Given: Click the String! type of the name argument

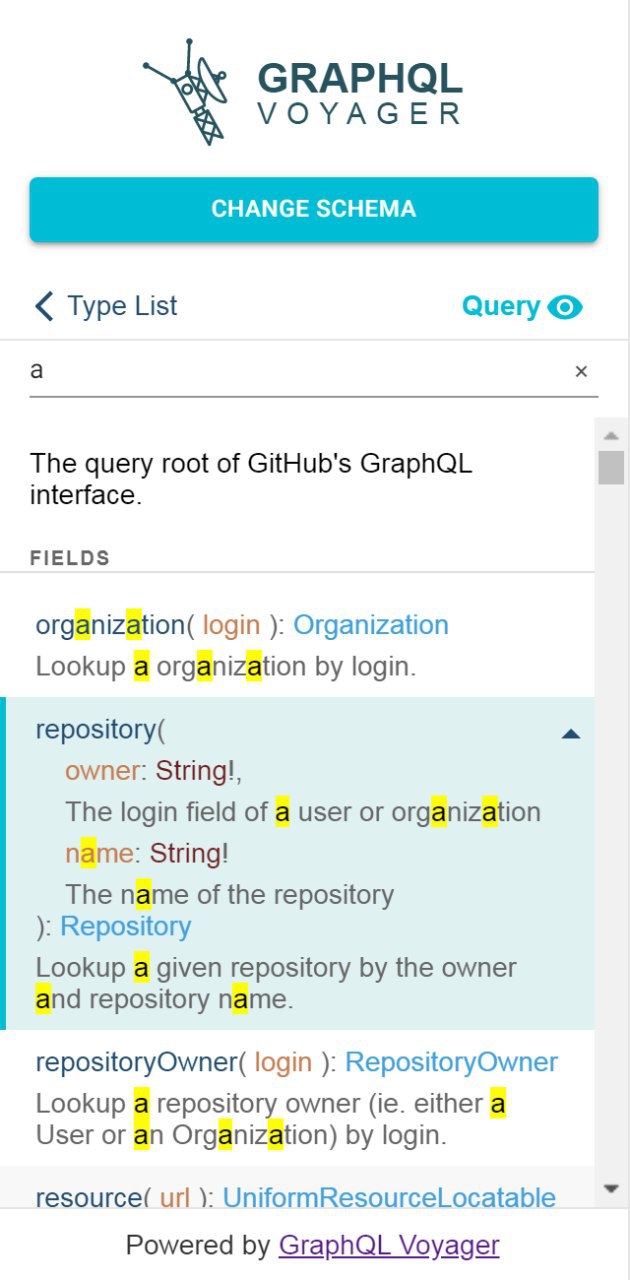Looking at the screenshot, I should 189,853.
